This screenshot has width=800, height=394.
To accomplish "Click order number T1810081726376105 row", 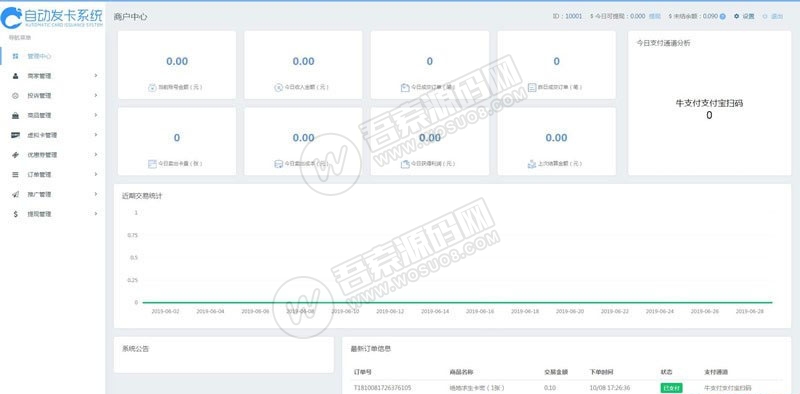I will [566, 388].
